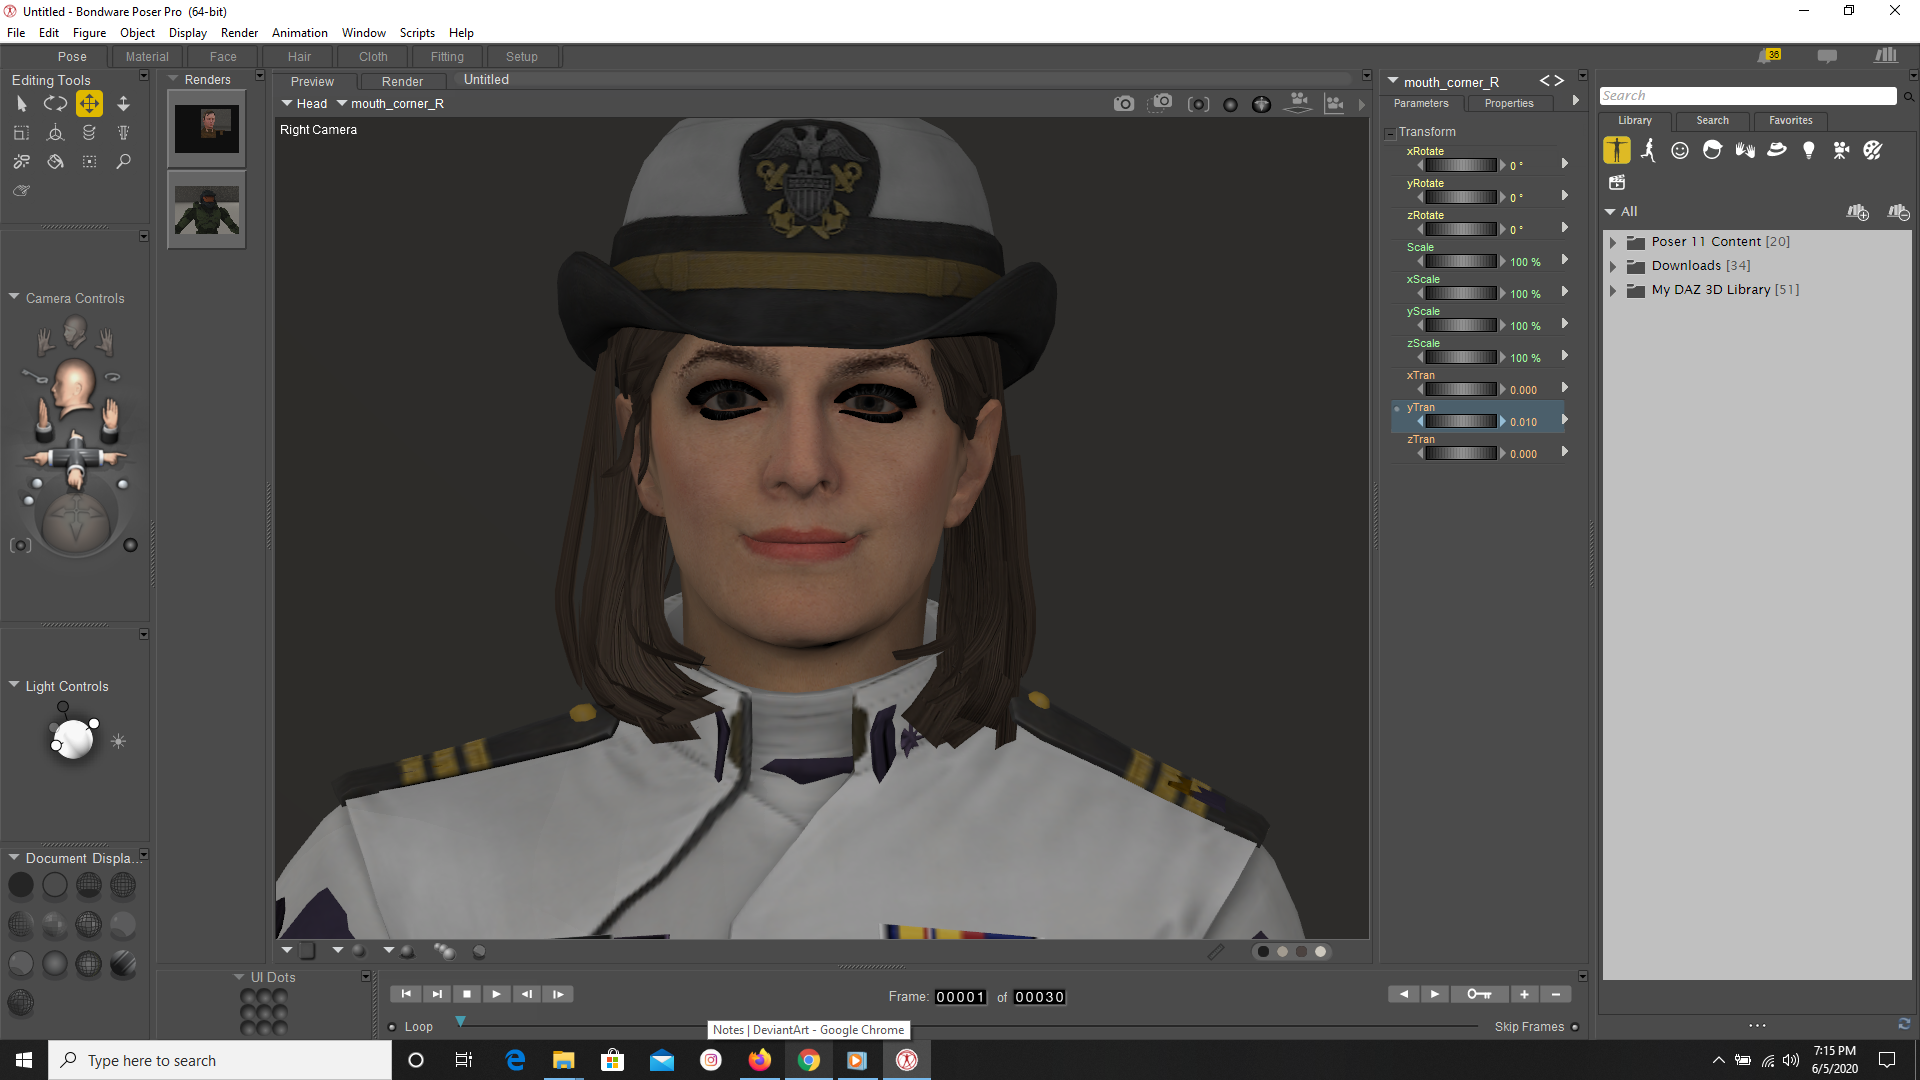This screenshot has width=1920, height=1080.
Task: Collapse the Camera Controls panel
Action: click(14, 295)
